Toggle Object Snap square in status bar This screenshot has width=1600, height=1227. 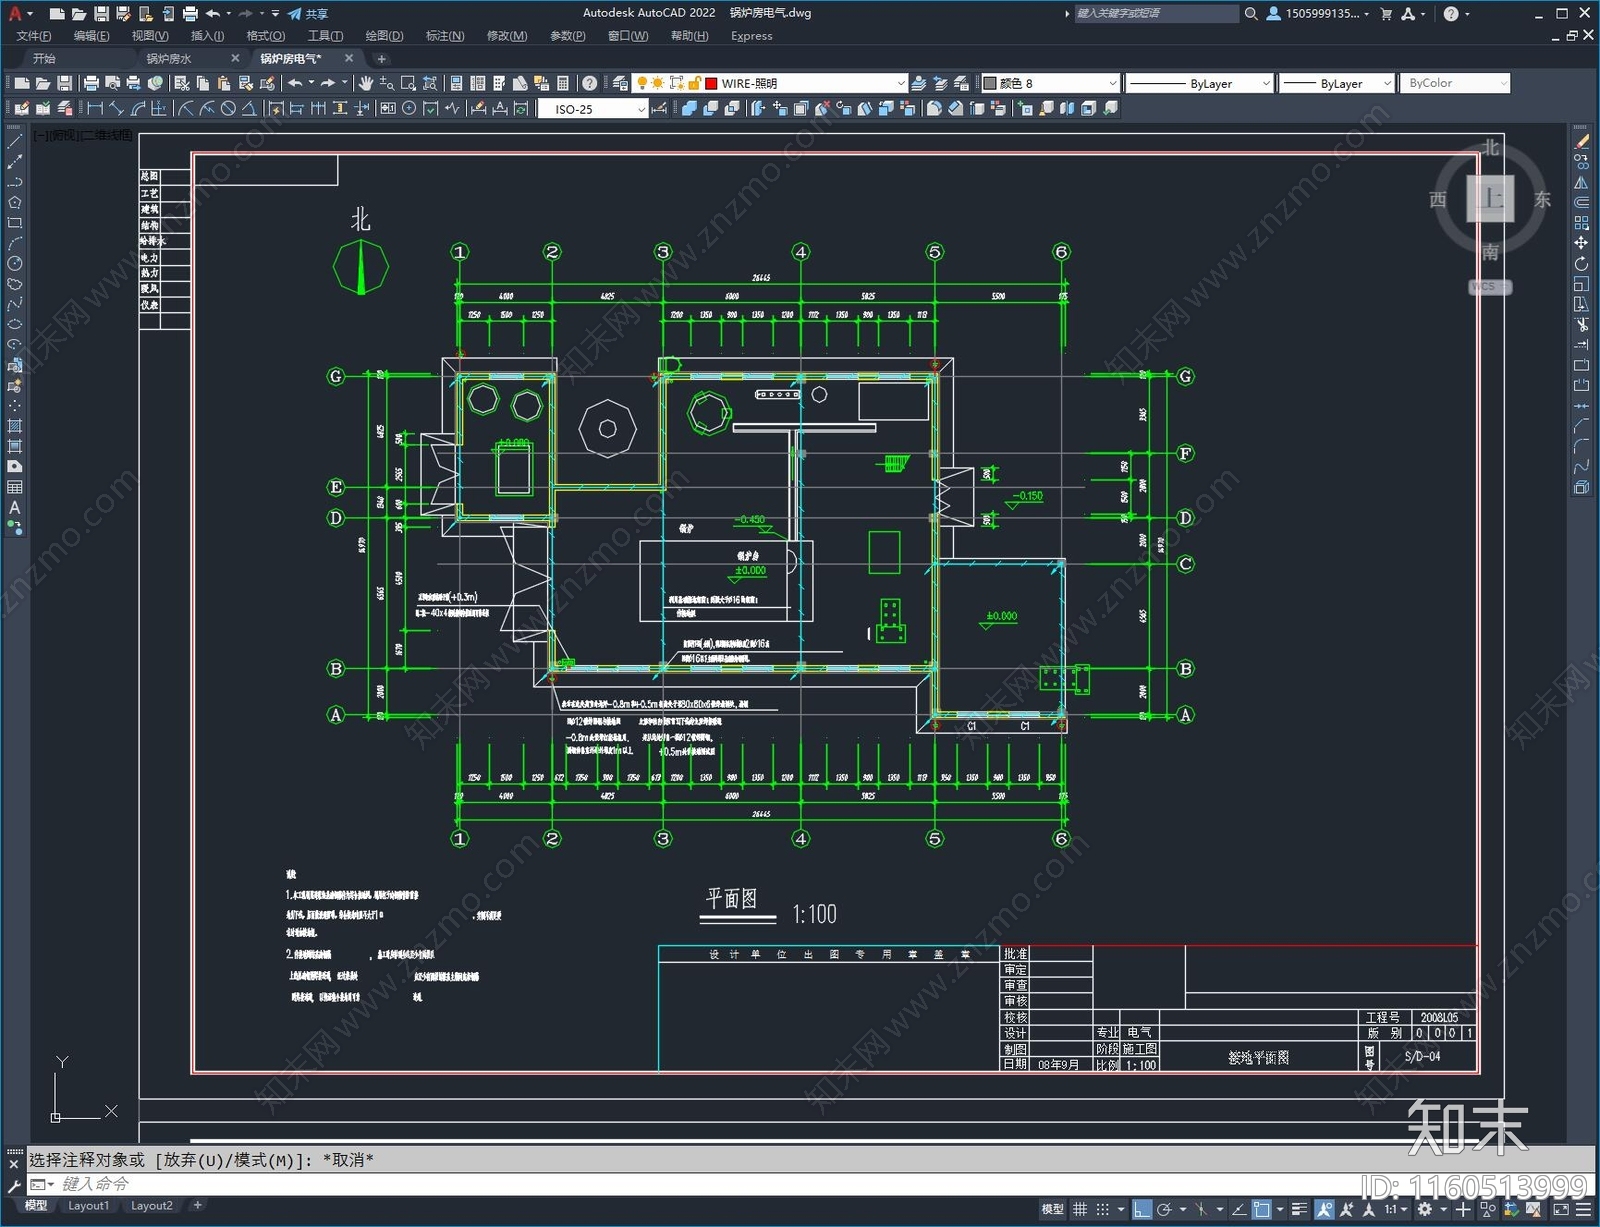coord(1262,1209)
